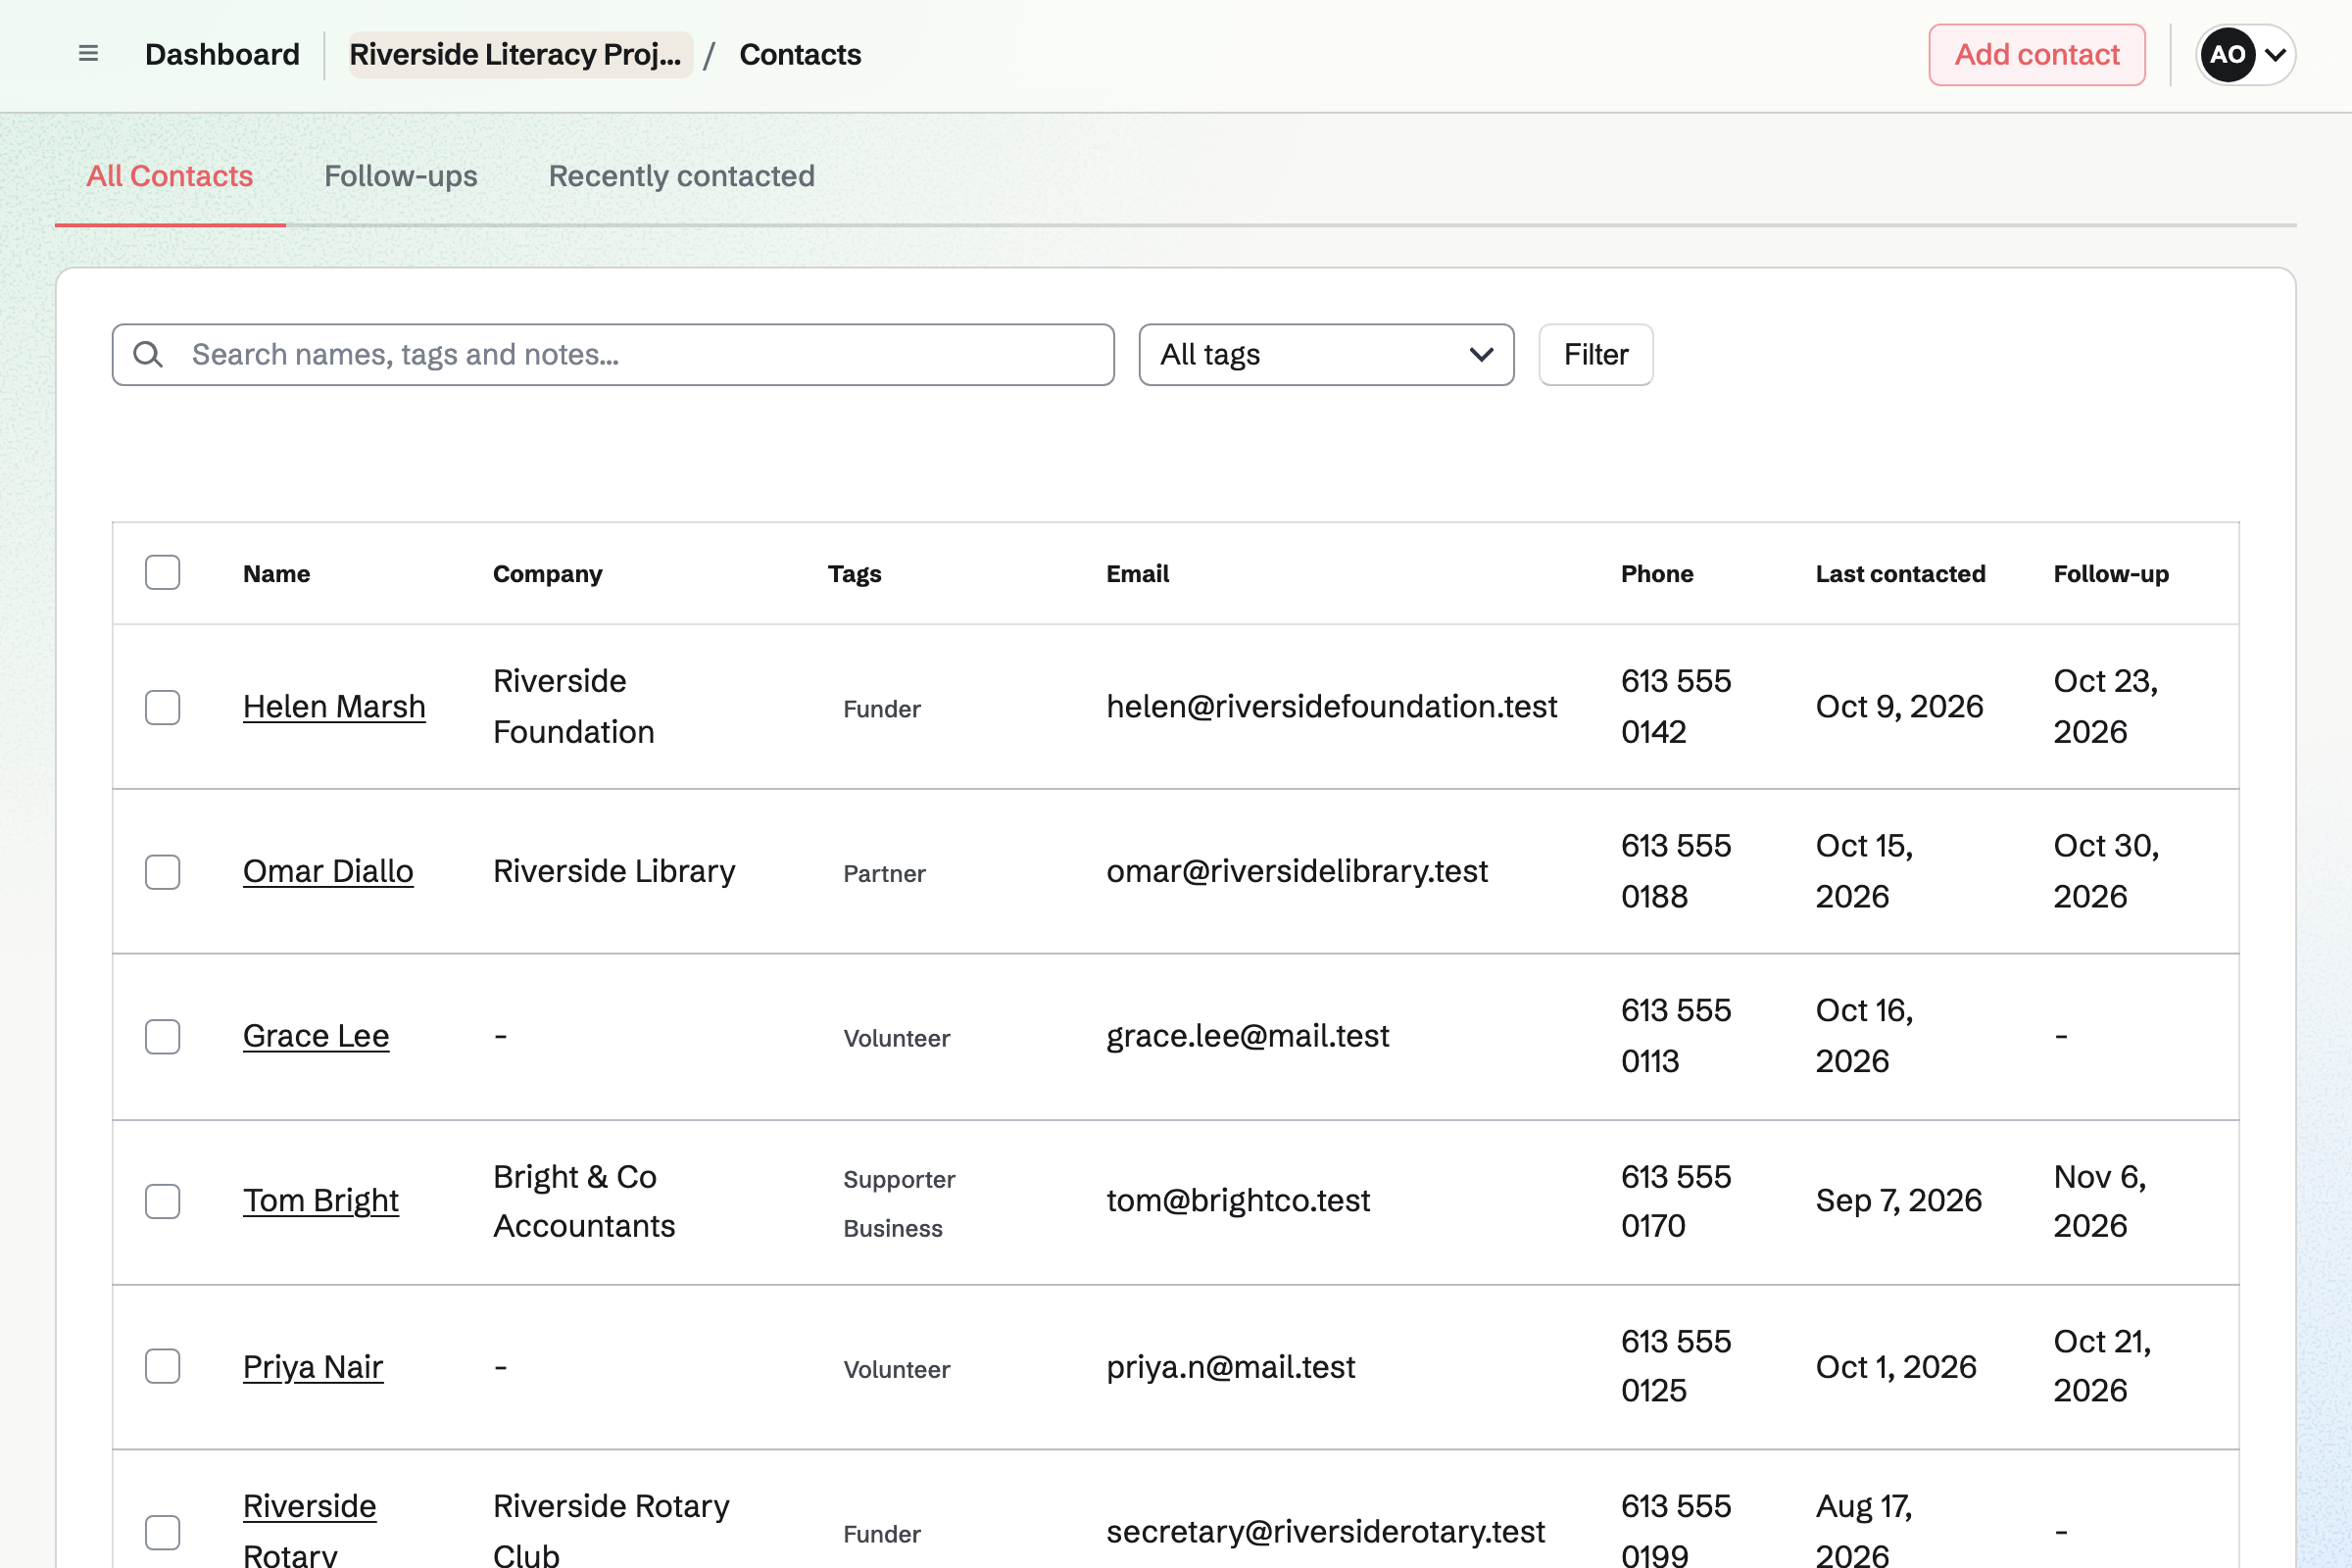The height and width of the screenshot is (1568, 2352).
Task: Click Omar Diallo's Partner tag
Action: click(884, 874)
